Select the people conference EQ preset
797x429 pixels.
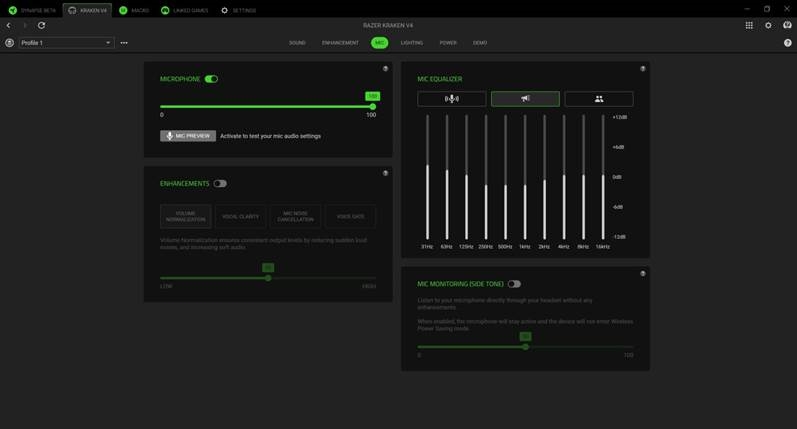[599, 99]
